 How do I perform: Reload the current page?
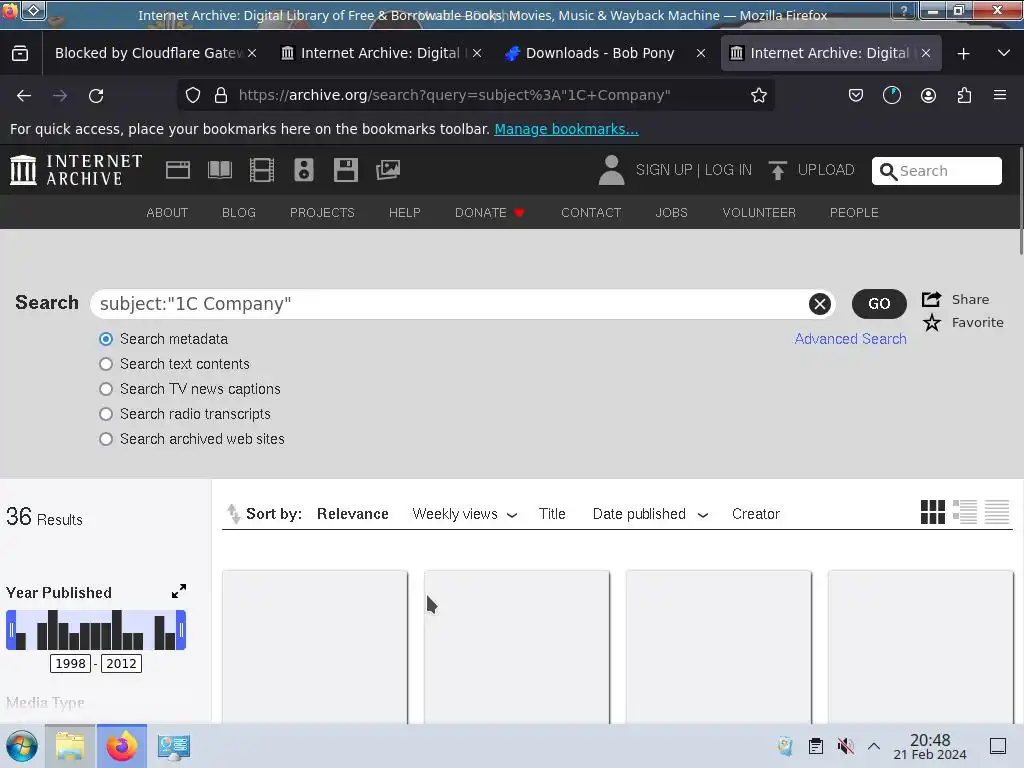click(x=96, y=96)
